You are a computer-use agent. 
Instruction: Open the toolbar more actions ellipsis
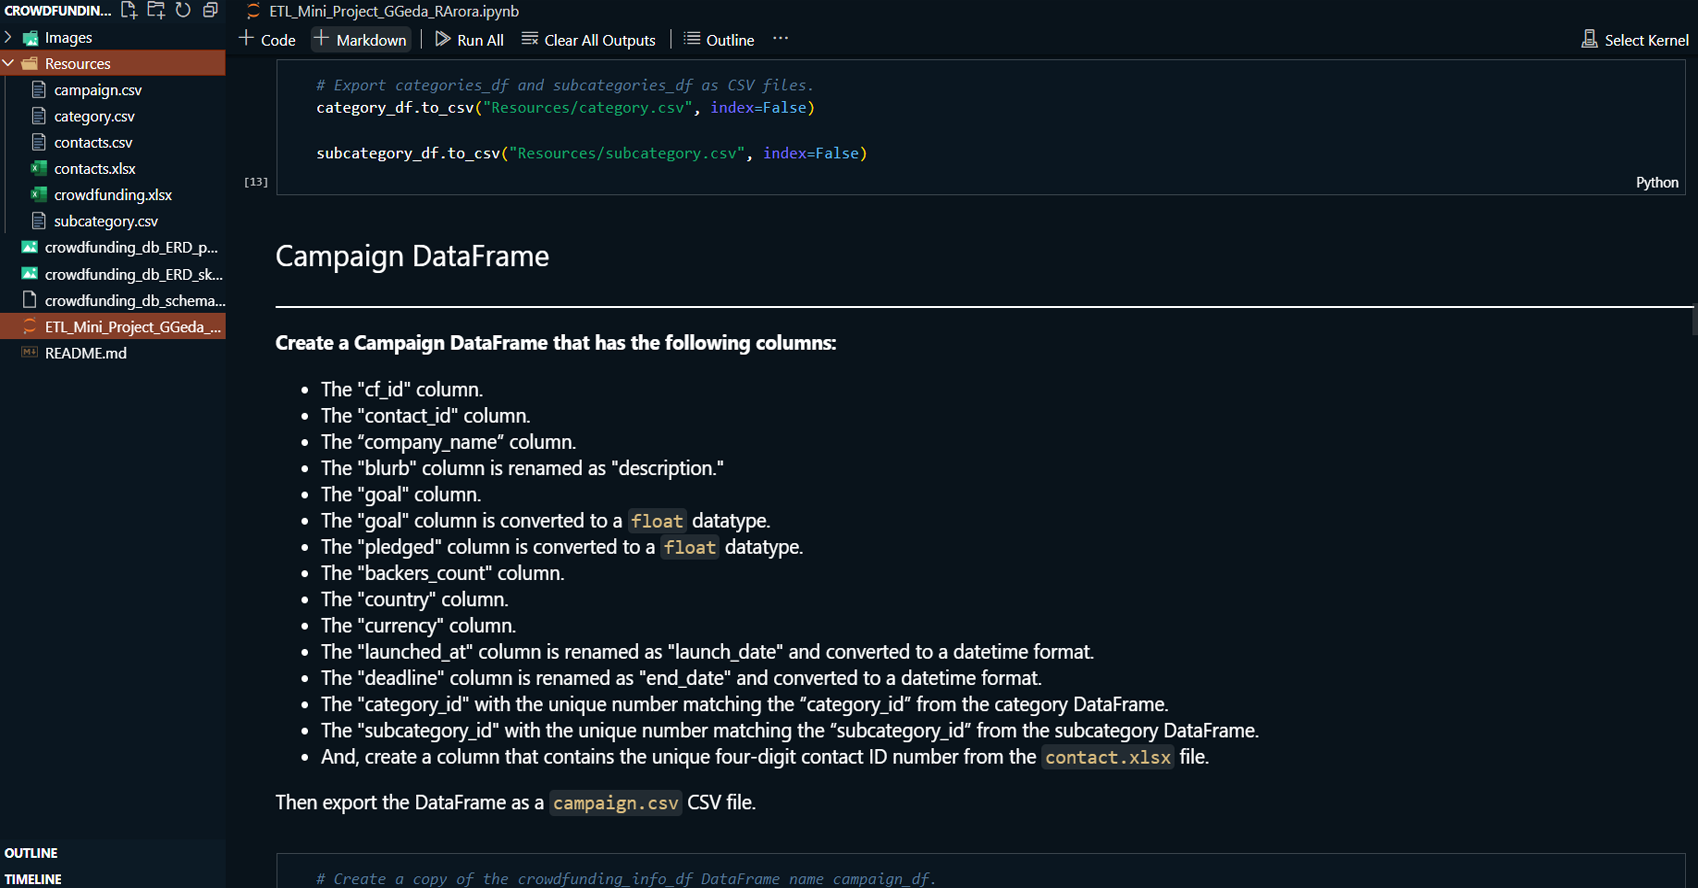pos(781,39)
